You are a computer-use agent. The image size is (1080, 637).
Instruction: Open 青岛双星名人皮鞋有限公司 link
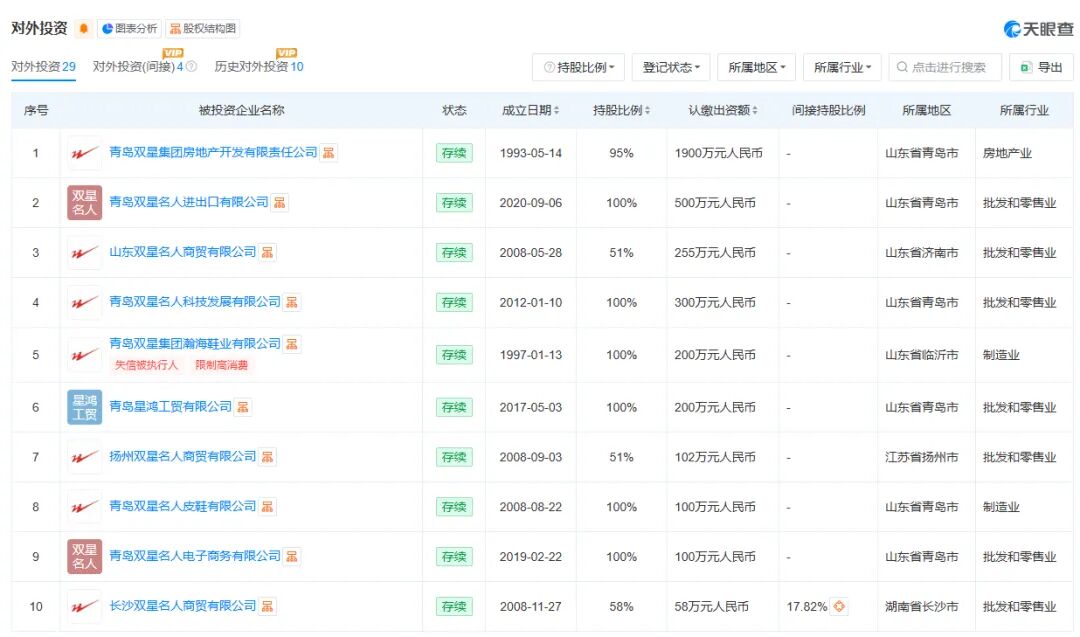[183, 506]
